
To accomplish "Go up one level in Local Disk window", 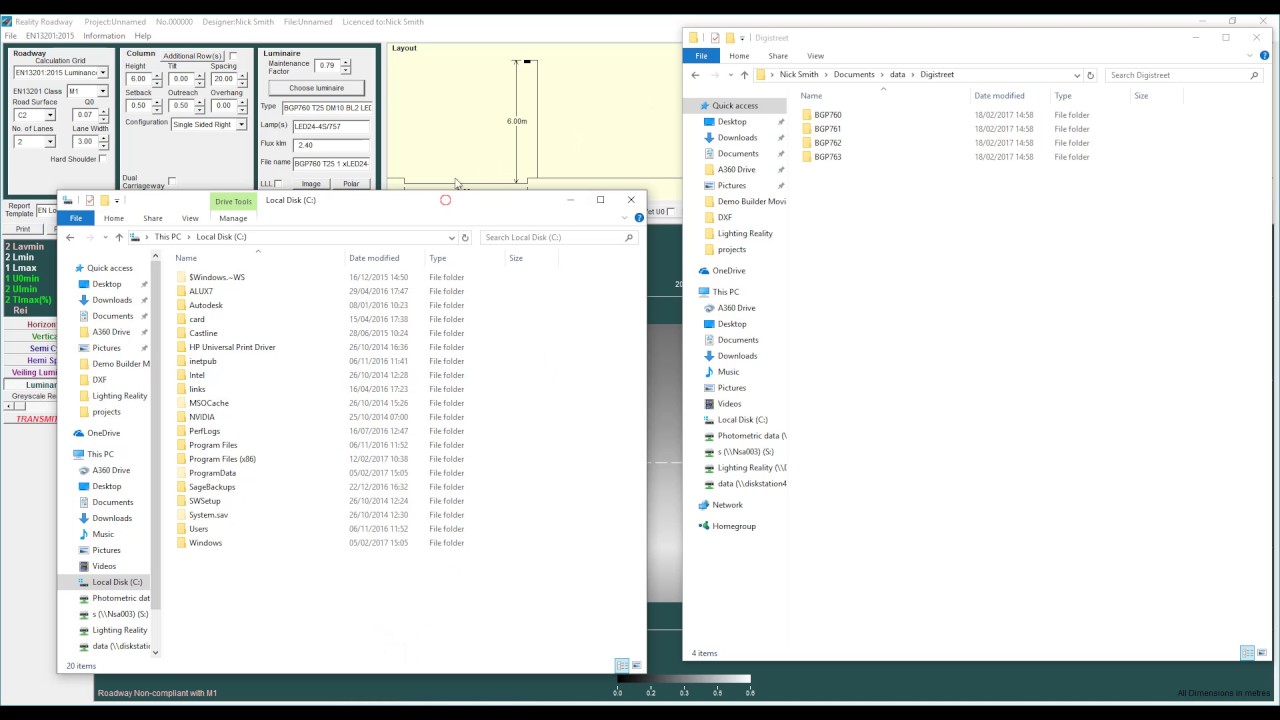I will click(x=119, y=237).
